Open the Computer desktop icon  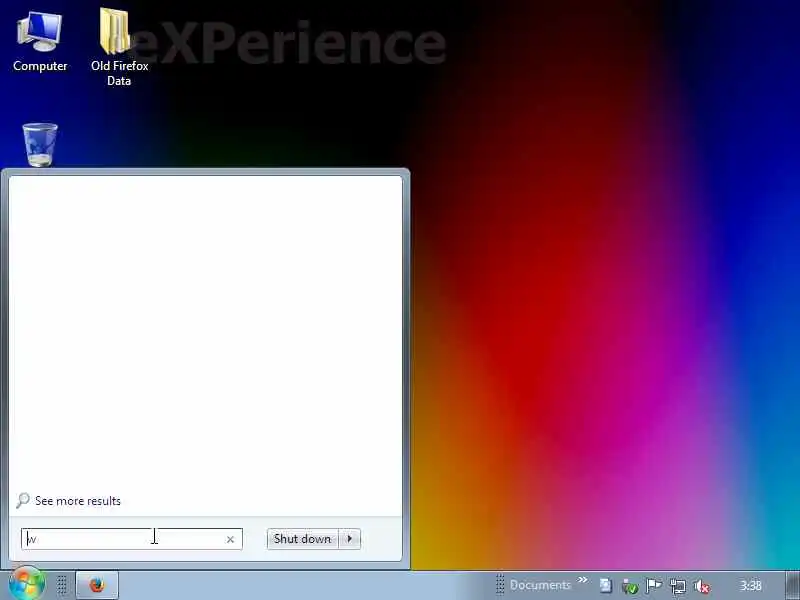tap(40, 42)
